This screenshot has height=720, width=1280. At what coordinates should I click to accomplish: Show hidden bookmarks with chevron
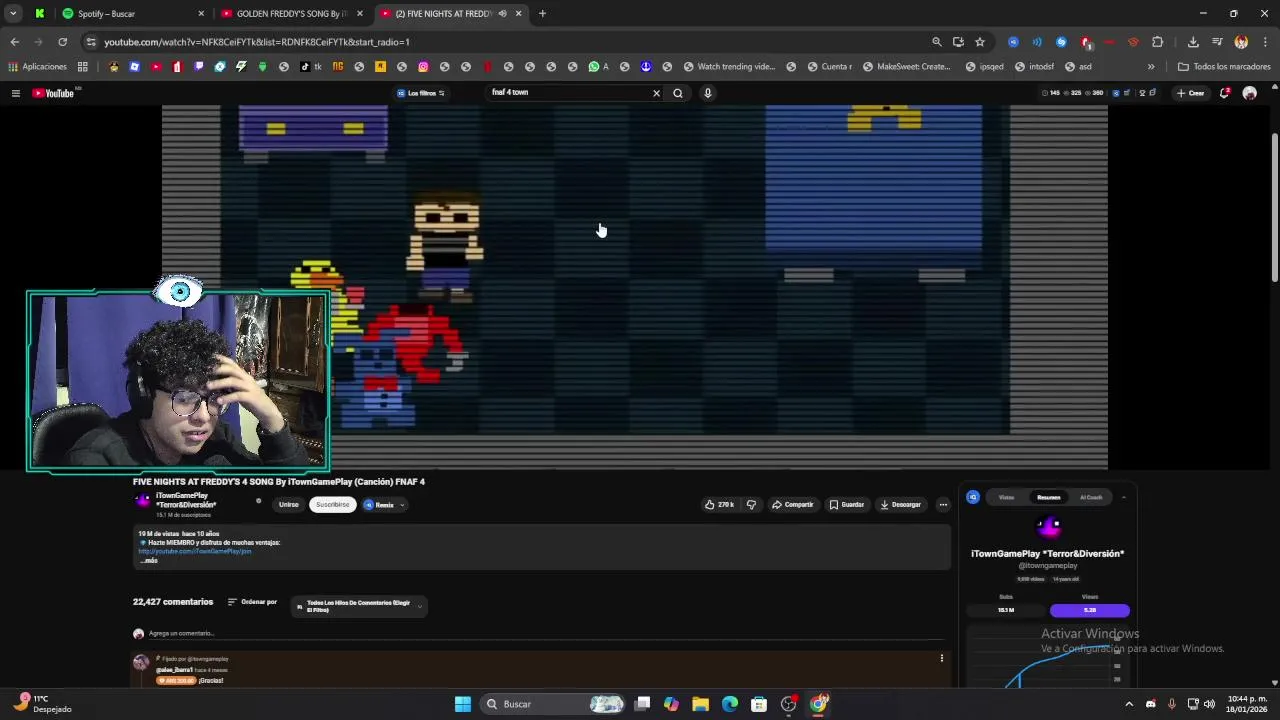tap(1151, 67)
